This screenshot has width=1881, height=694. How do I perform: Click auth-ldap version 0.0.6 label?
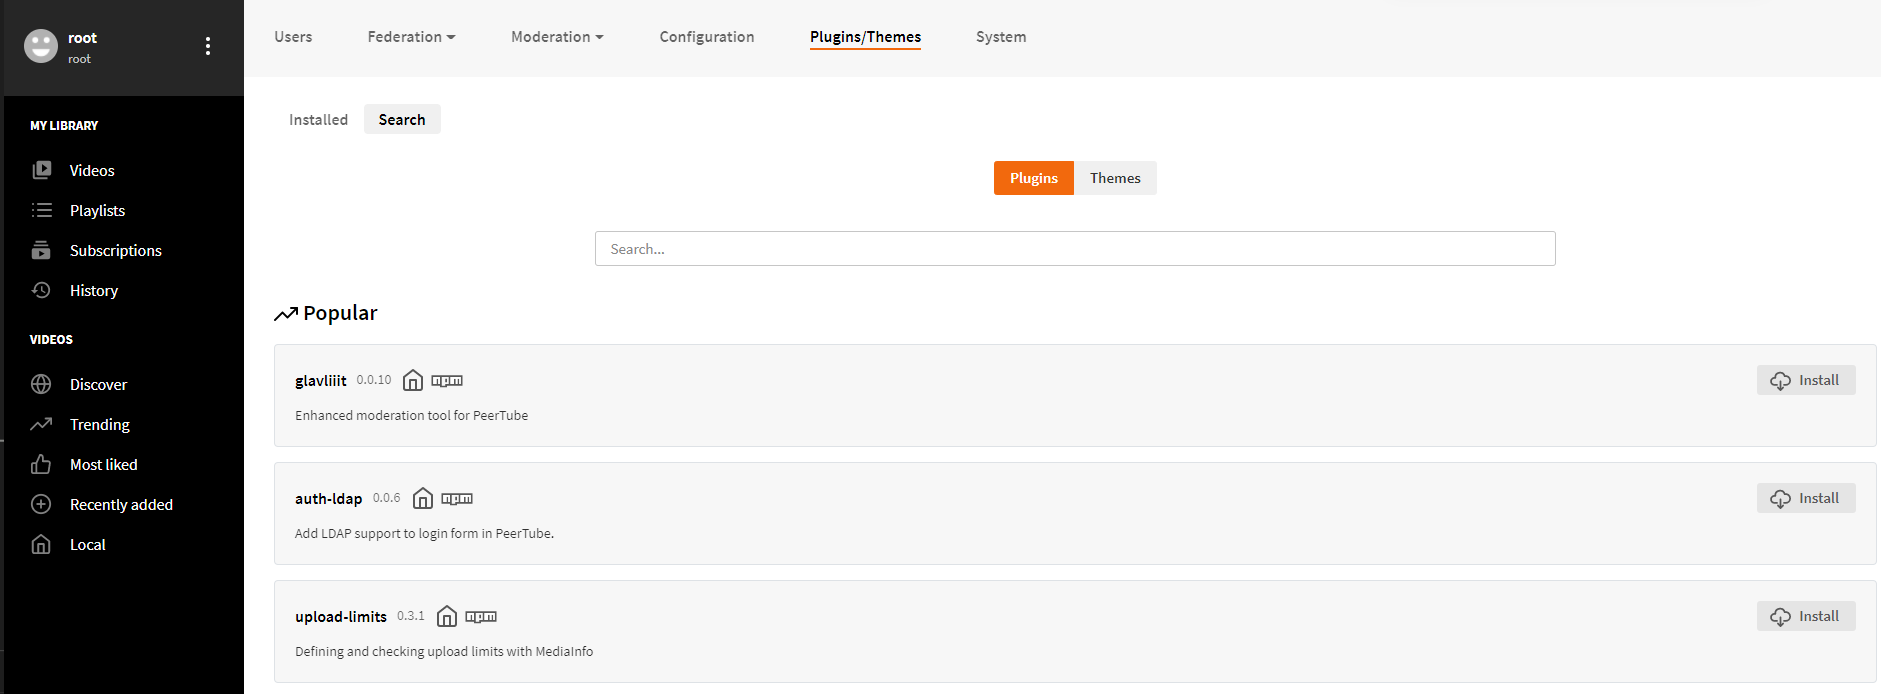click(x=387, y=498)
